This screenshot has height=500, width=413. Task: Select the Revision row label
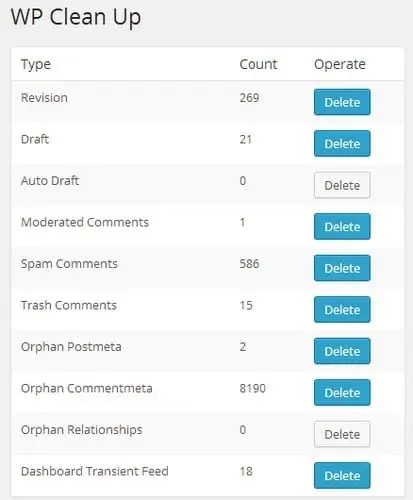click(44, 98)
